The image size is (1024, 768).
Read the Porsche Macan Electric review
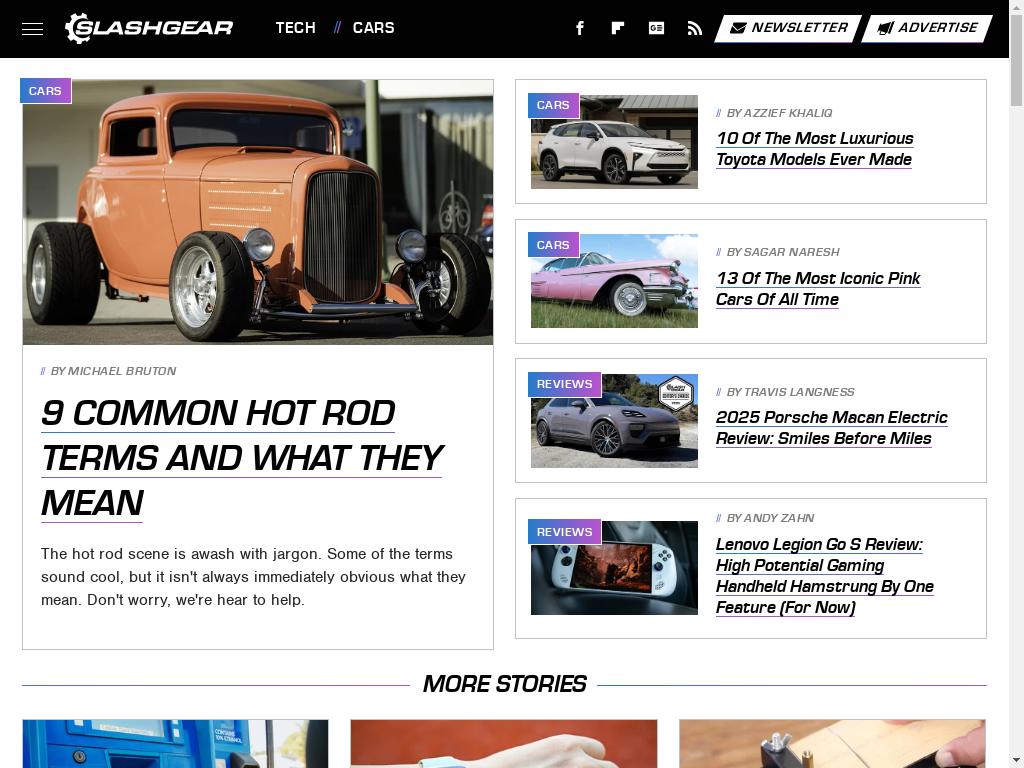(831, 428)
